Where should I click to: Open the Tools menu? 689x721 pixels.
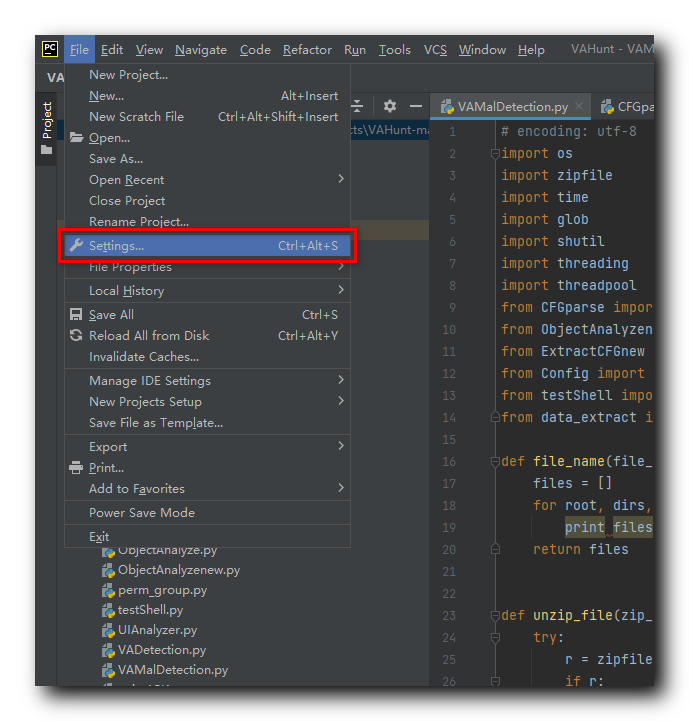tap(394, 50)
